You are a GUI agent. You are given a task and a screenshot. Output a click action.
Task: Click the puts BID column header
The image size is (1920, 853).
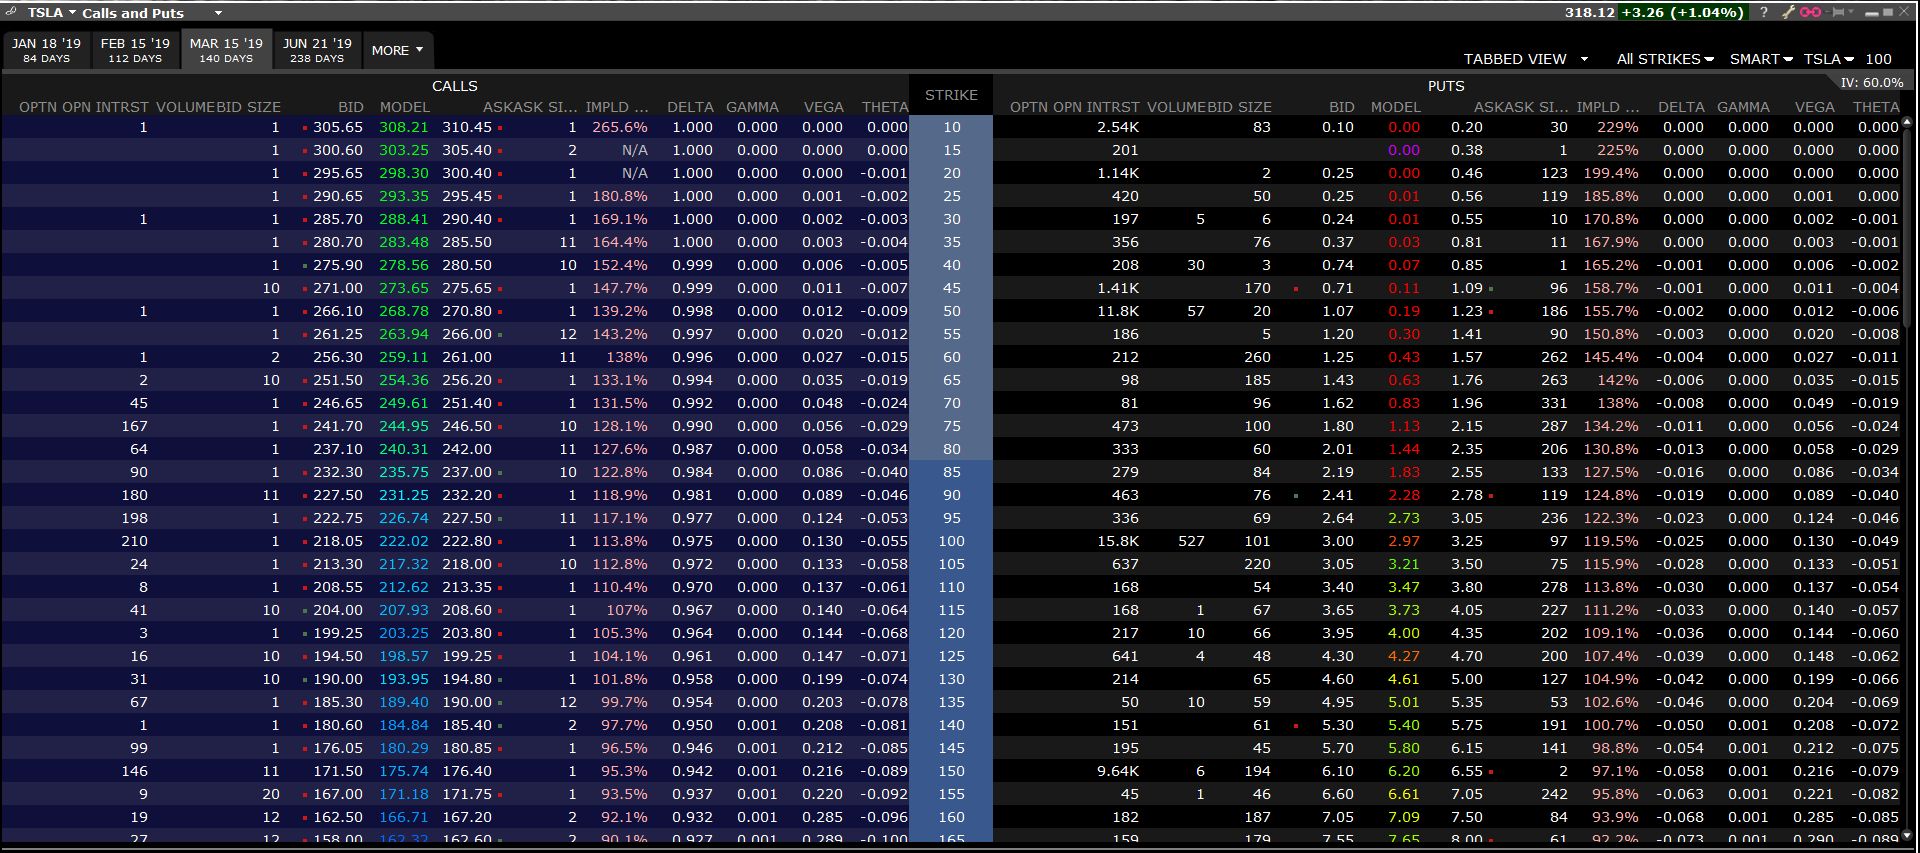click(x=1341, y=106)
